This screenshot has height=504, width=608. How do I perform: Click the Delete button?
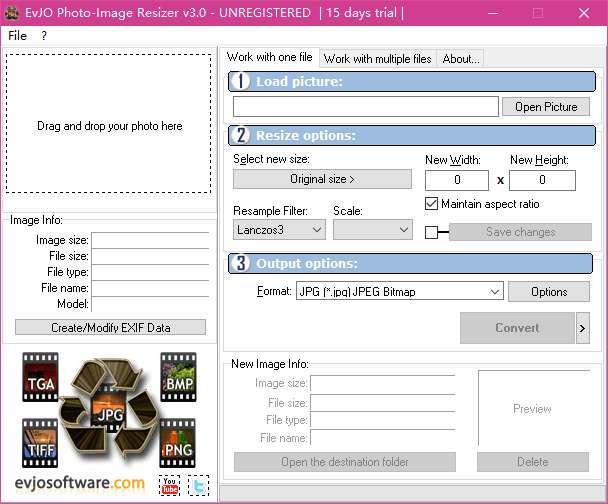pyautogui.click(x=533, y=462)
